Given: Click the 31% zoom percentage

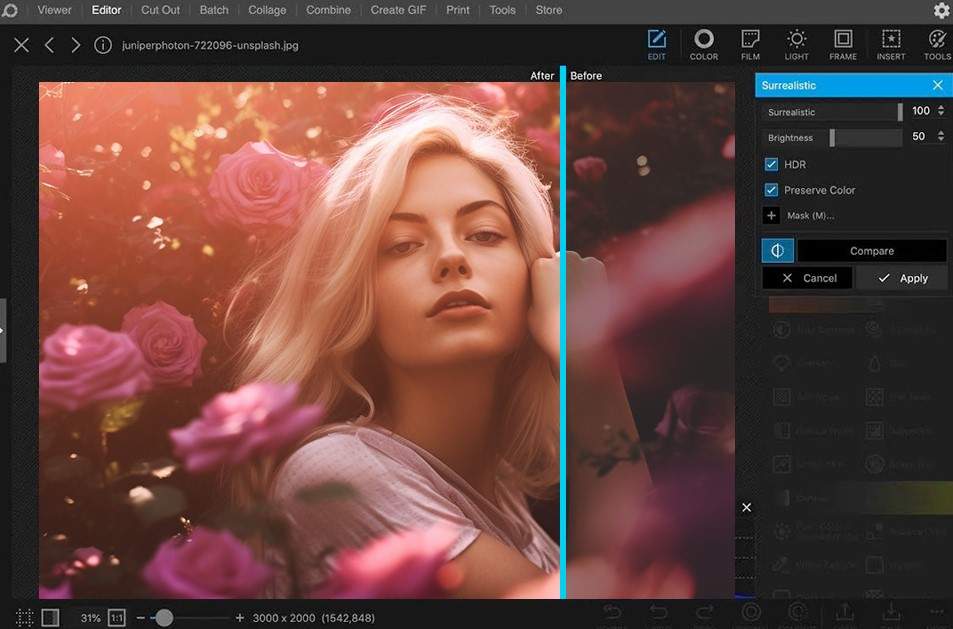Looking at the screenshot, I should (91, 618).
